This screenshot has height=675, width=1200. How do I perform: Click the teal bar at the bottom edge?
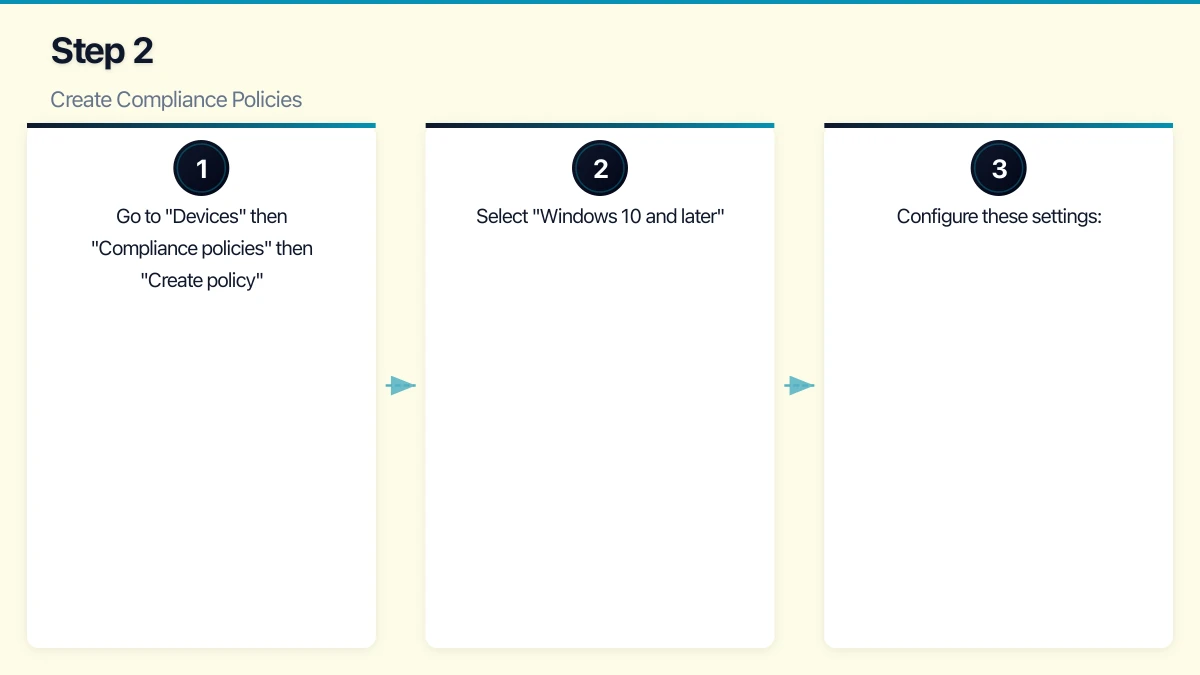(600, 670)
